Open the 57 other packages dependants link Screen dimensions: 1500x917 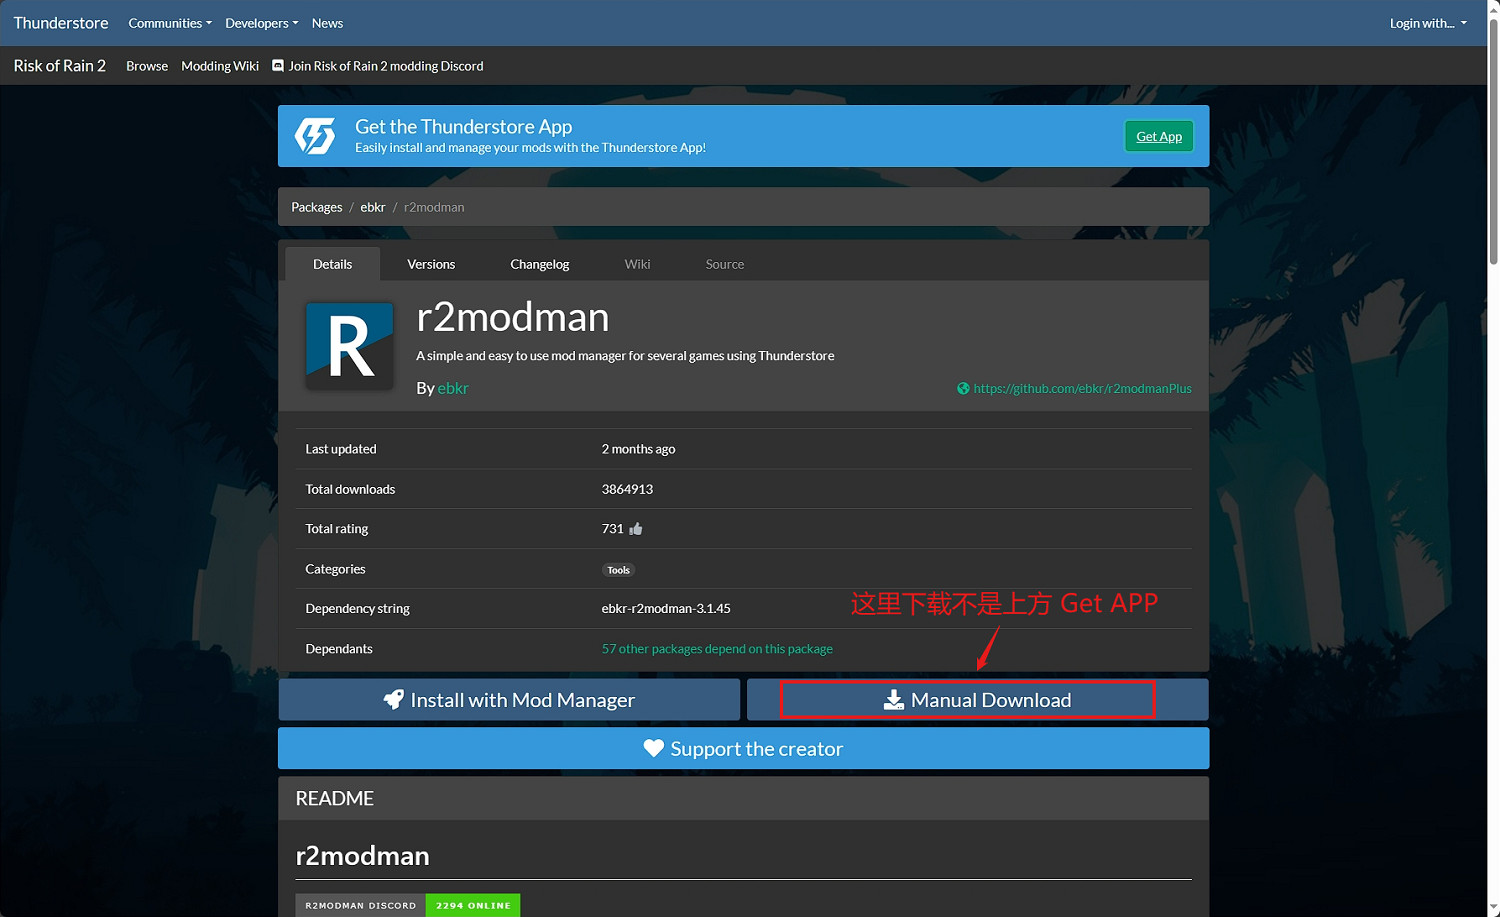[717, 649]
